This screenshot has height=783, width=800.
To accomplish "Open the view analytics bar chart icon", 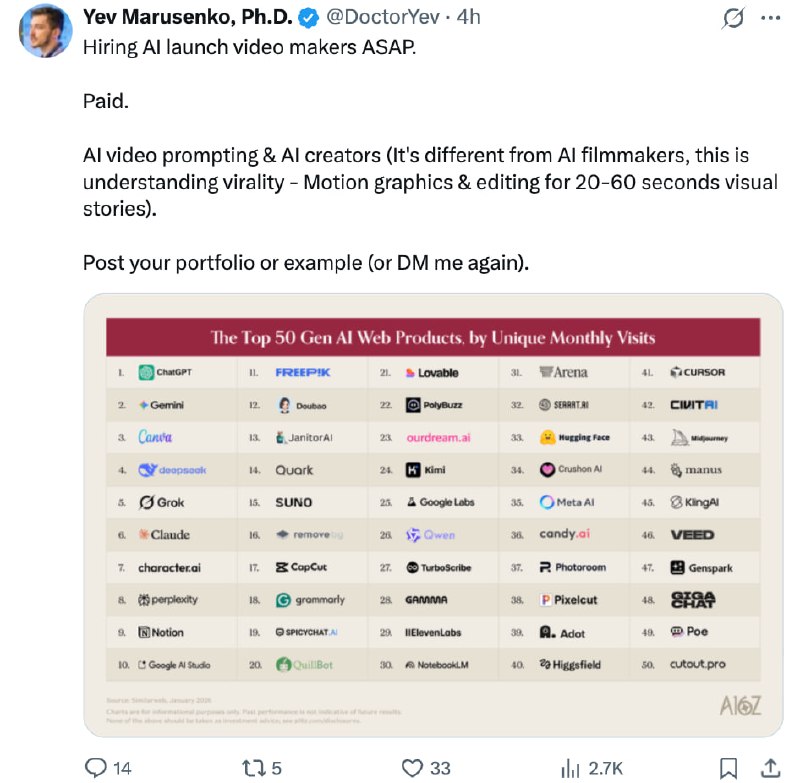I will coord(571,767).
